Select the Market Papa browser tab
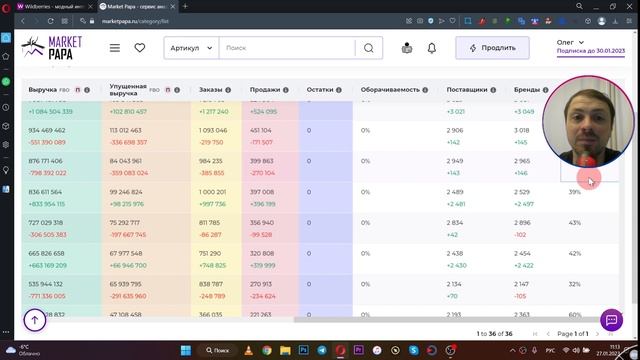 [x=138, y=7]
